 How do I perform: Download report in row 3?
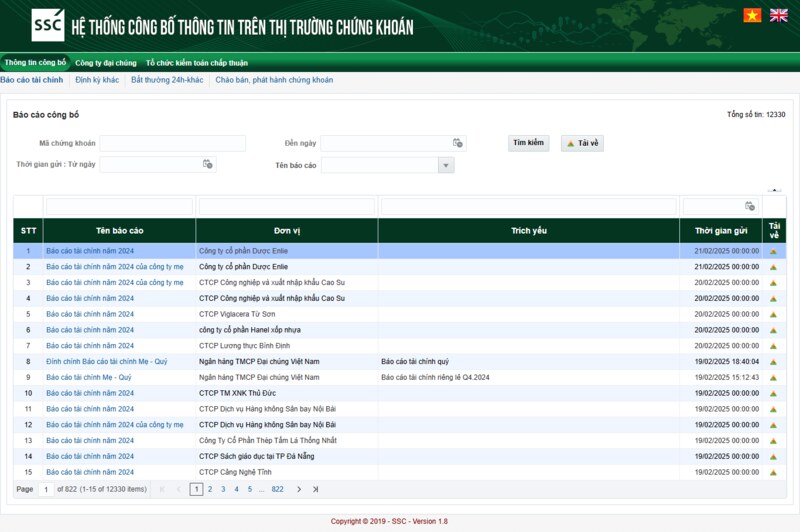coord(773,283)
